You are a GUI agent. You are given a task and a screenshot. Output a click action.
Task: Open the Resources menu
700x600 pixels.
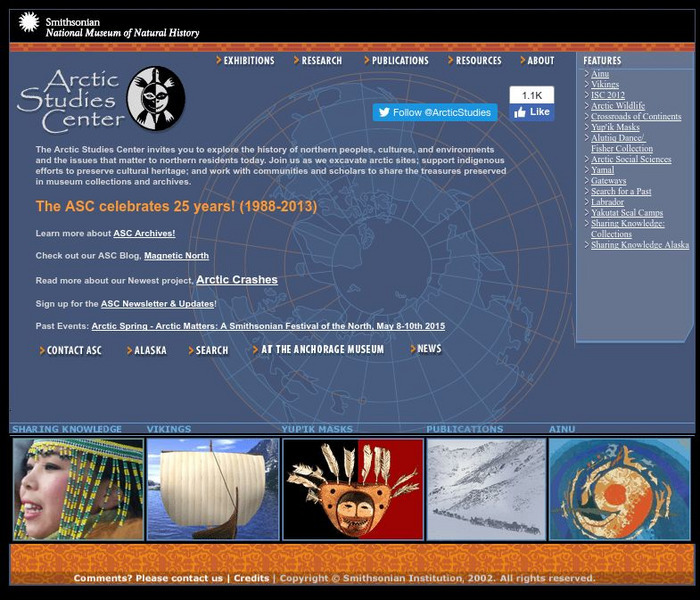point(475,60)
